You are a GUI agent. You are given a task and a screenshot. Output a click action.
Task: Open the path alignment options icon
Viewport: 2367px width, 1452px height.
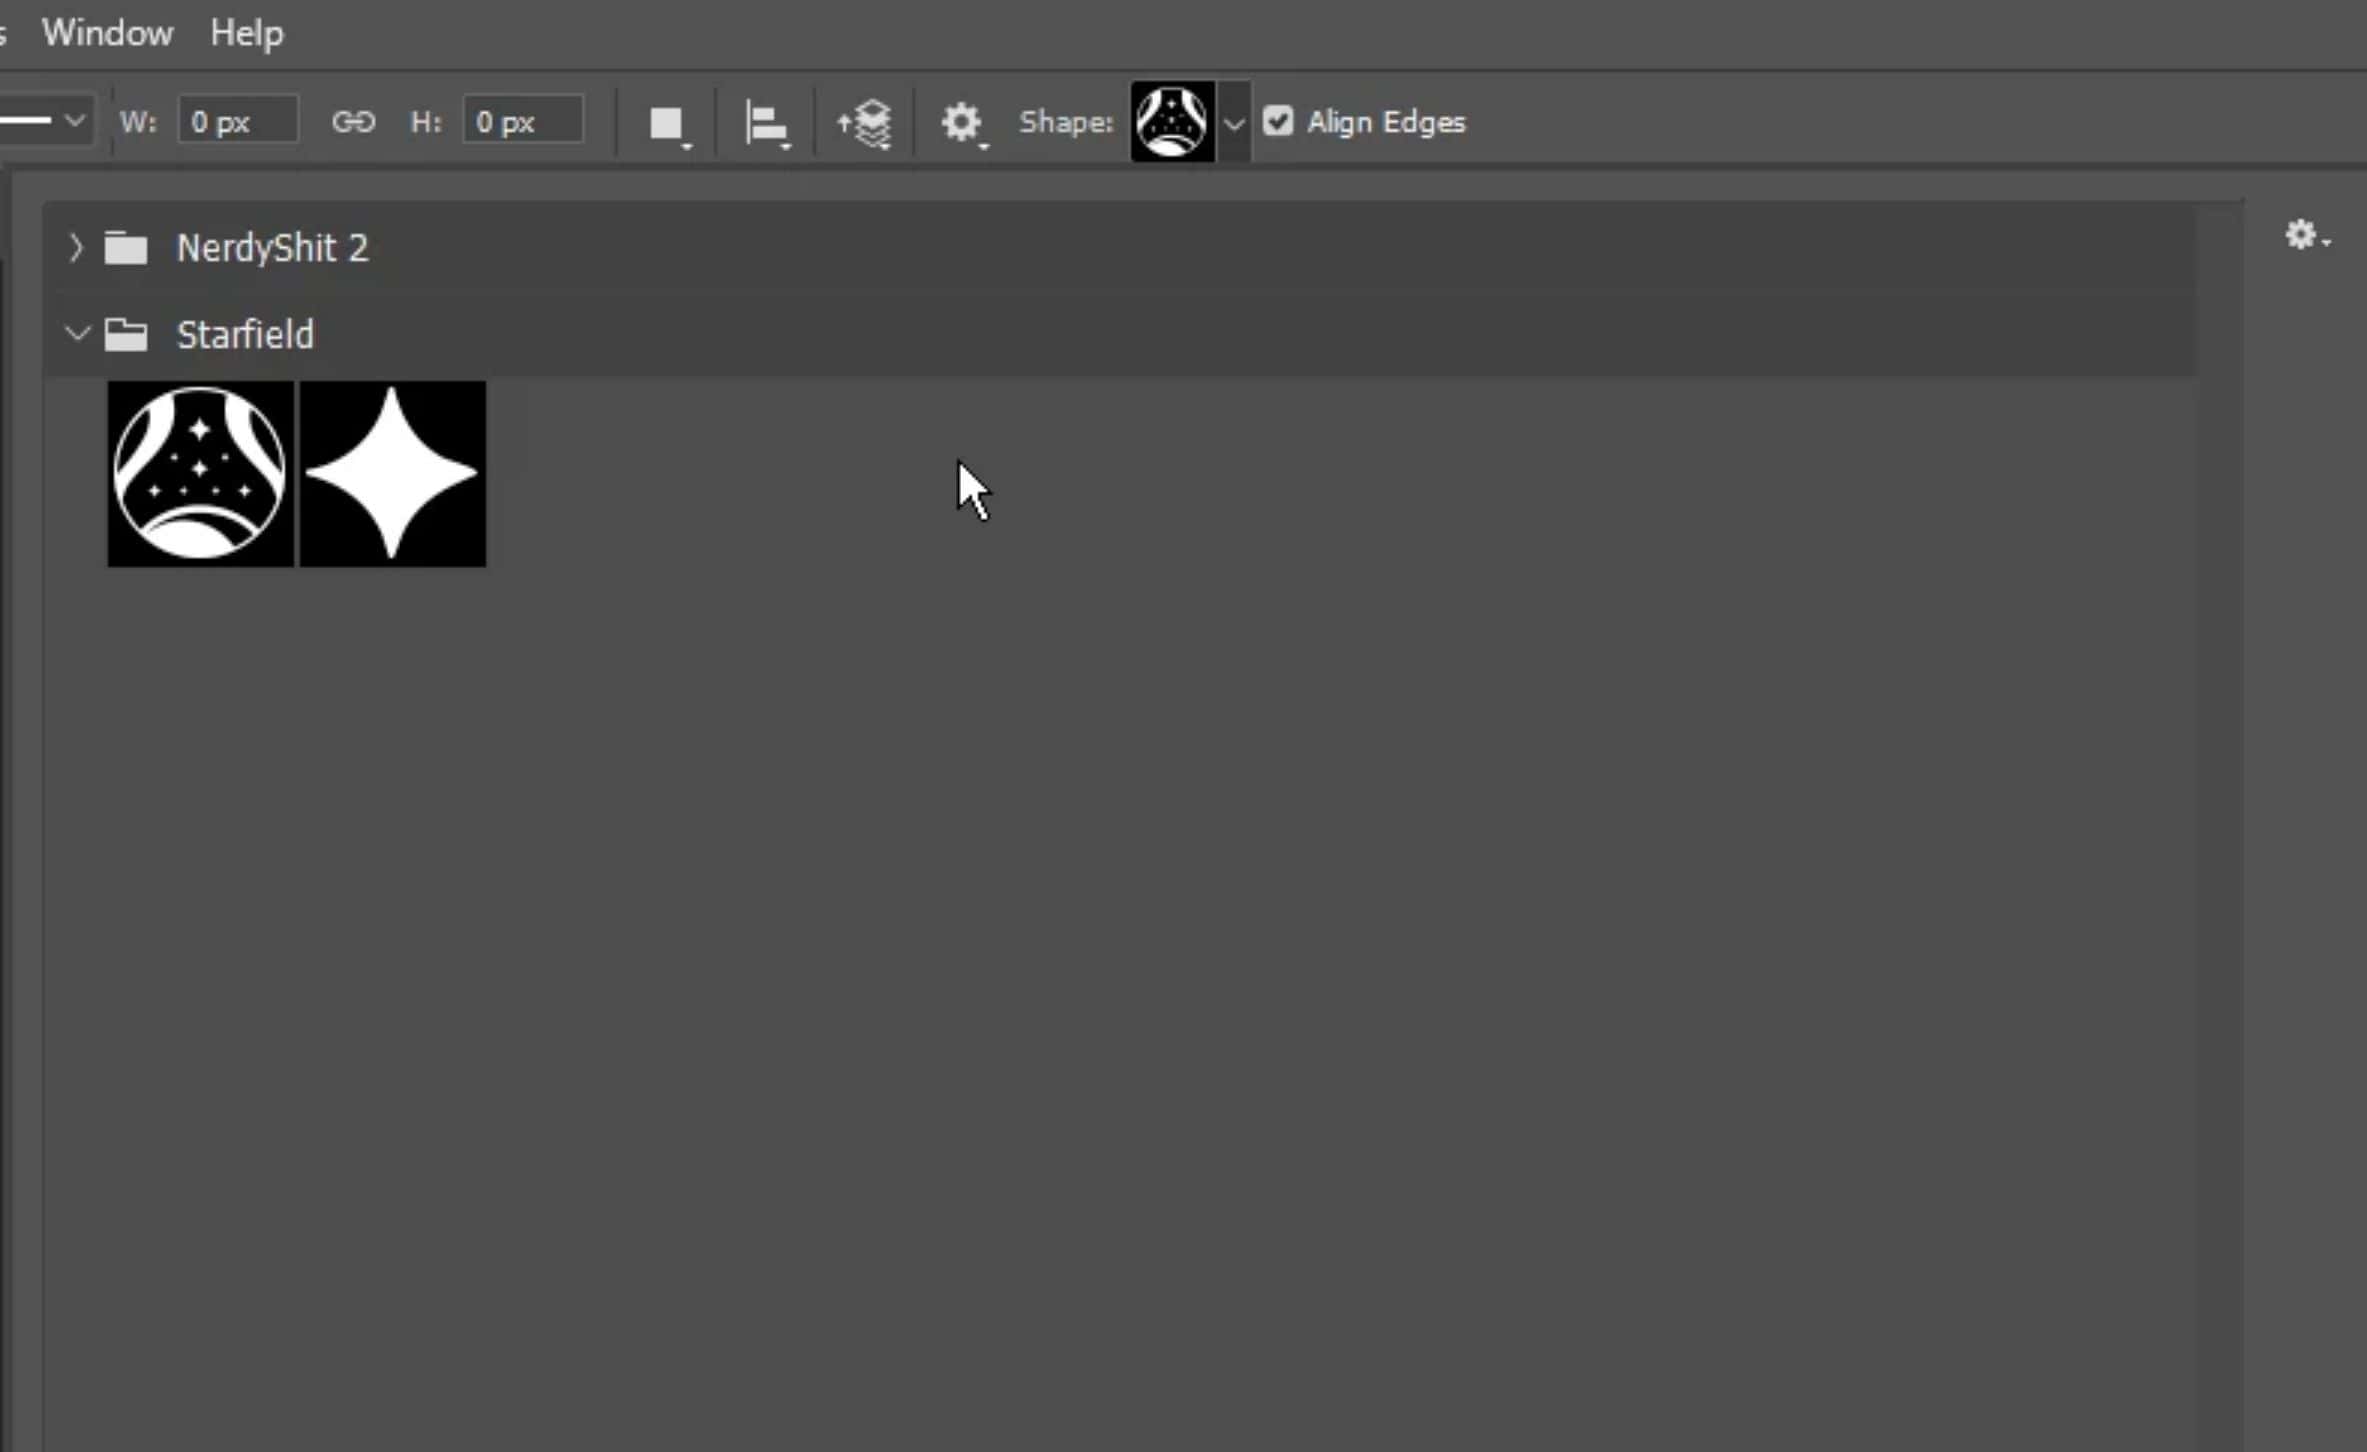pos(766,124)
